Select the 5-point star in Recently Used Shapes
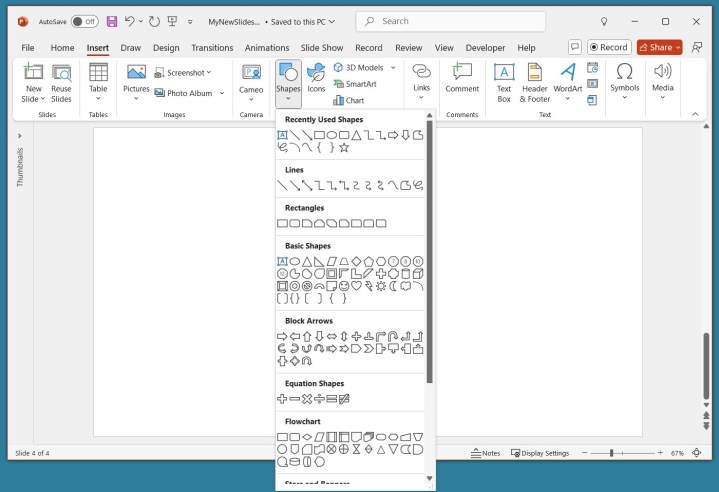719x492 pixels. click(344, 148)
